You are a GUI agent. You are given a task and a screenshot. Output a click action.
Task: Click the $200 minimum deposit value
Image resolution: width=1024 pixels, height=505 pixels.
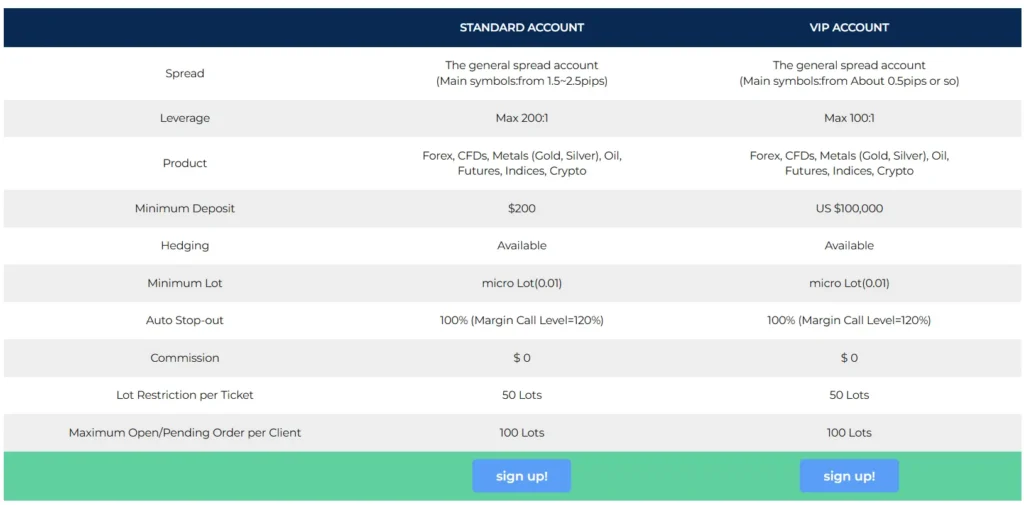pos(521,208)
